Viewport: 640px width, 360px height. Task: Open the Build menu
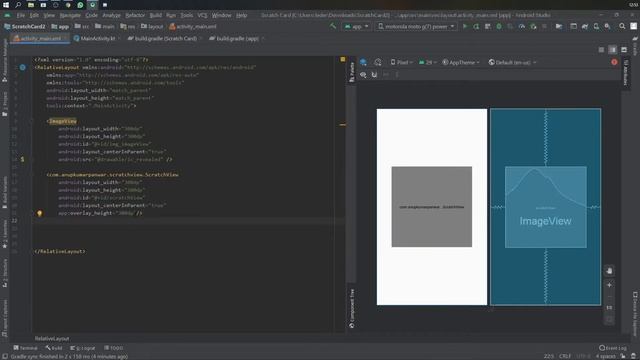click(x=156, y=15)
